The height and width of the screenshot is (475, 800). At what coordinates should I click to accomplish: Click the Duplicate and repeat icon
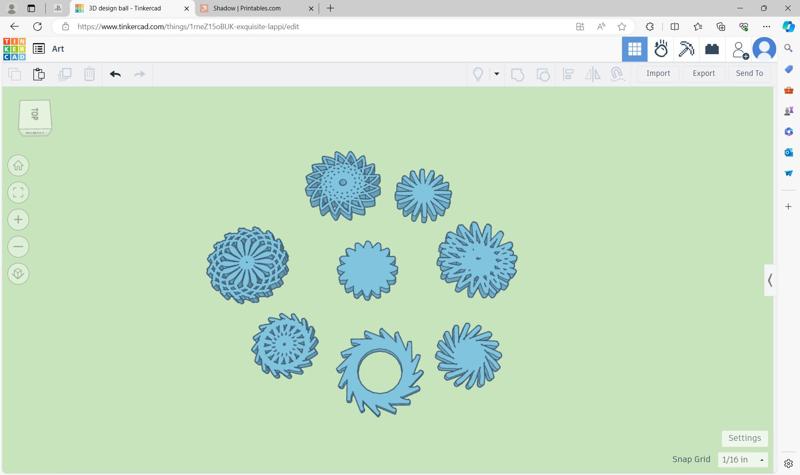click(65, 74)
